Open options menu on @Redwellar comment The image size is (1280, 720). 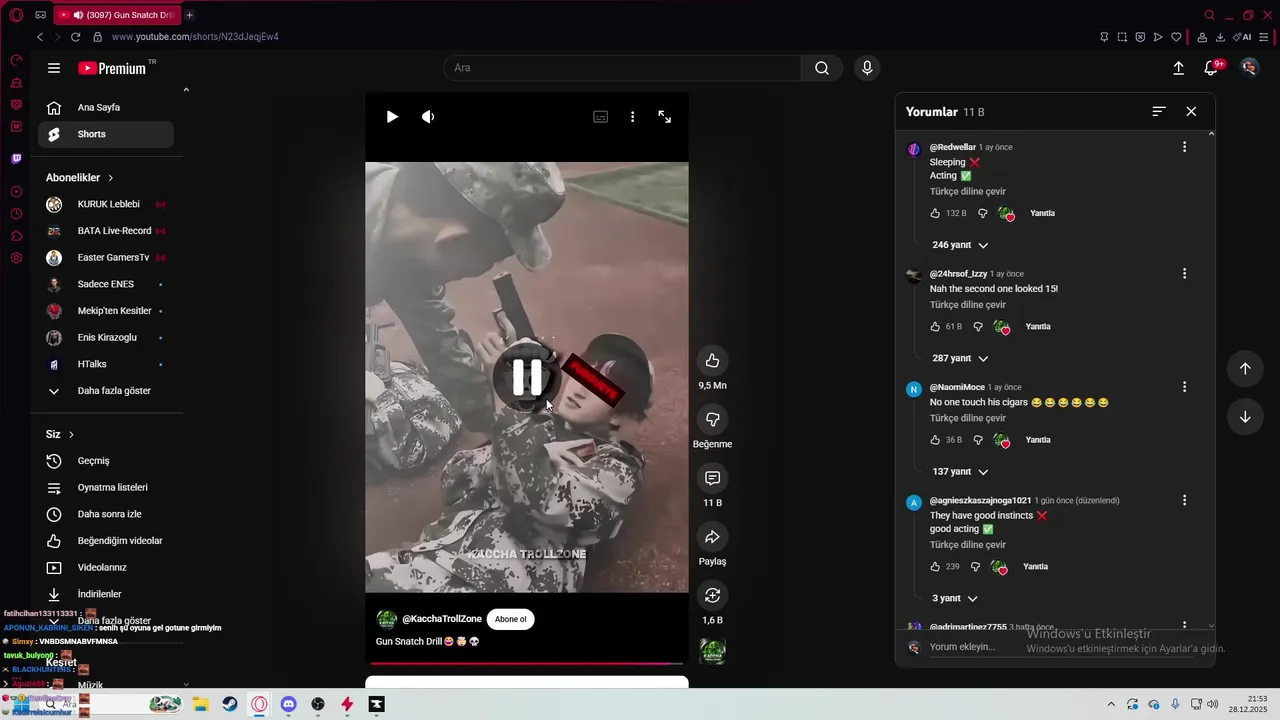pyautogui.click(x=1185, y=147)
